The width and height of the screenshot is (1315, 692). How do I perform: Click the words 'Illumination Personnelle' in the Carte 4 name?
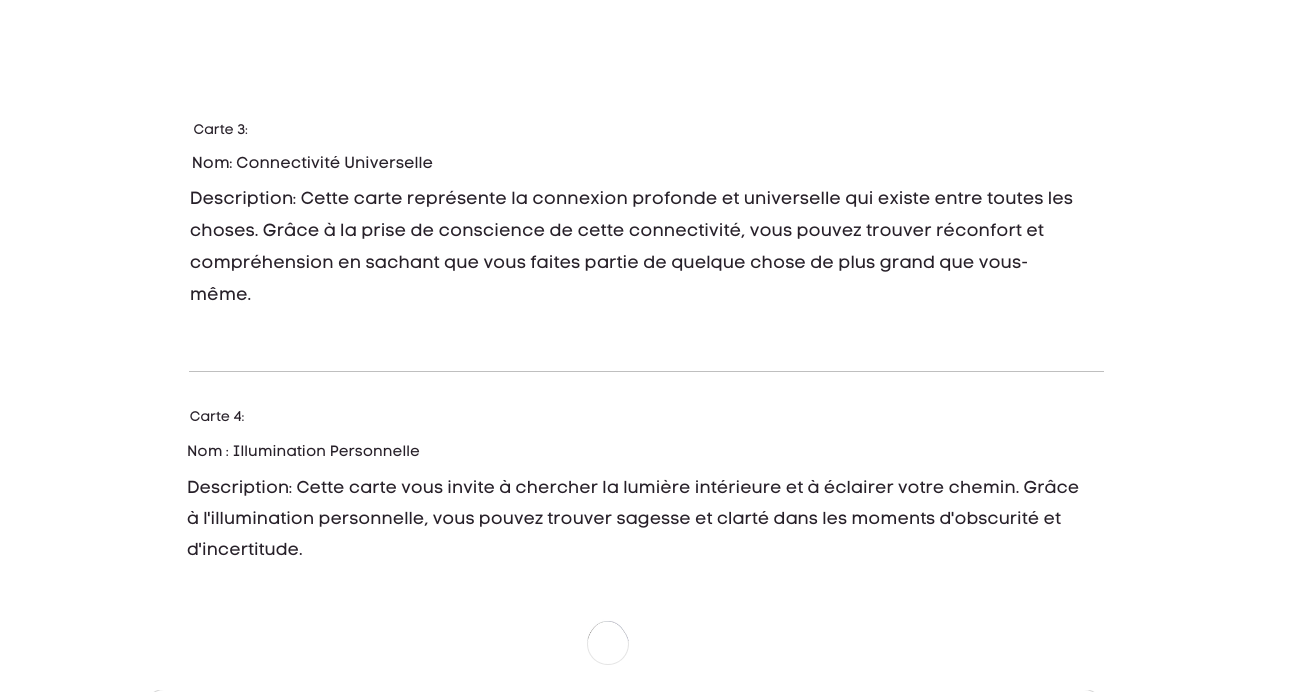(x=326, y=452)
